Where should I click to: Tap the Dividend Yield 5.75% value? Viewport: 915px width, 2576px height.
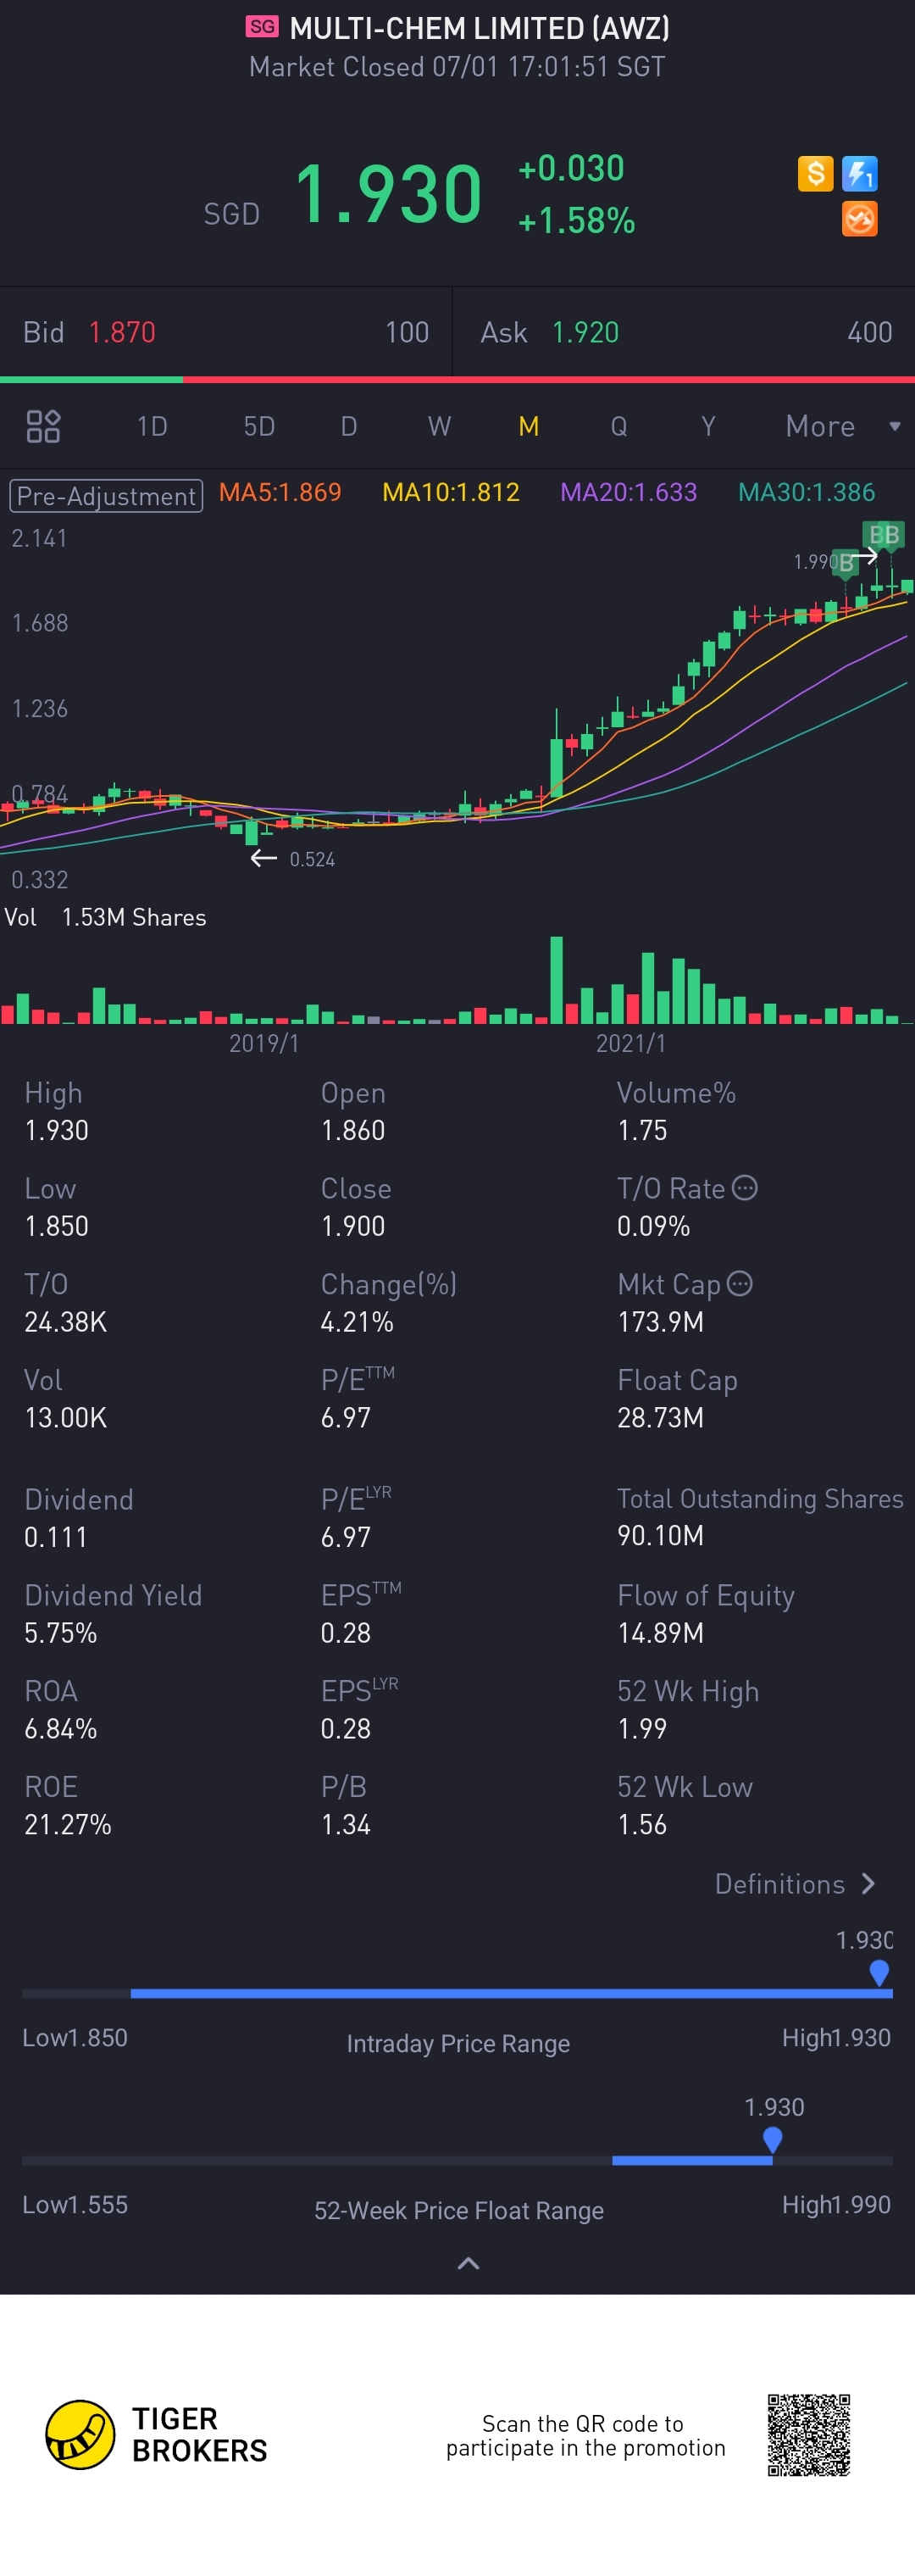pos(60,1633)
